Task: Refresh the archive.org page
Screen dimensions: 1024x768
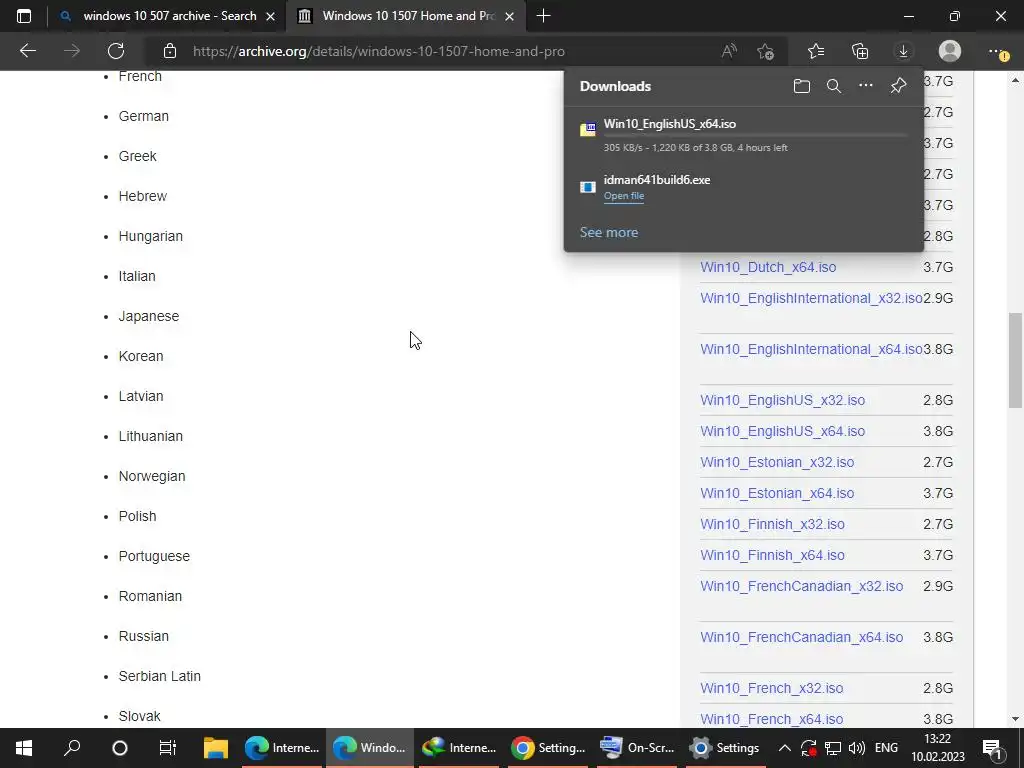Action: pos(116,51)
